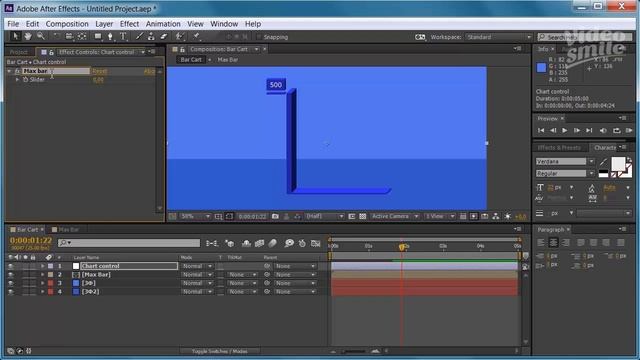Click the snapshot camera icon in viewer

275,216
